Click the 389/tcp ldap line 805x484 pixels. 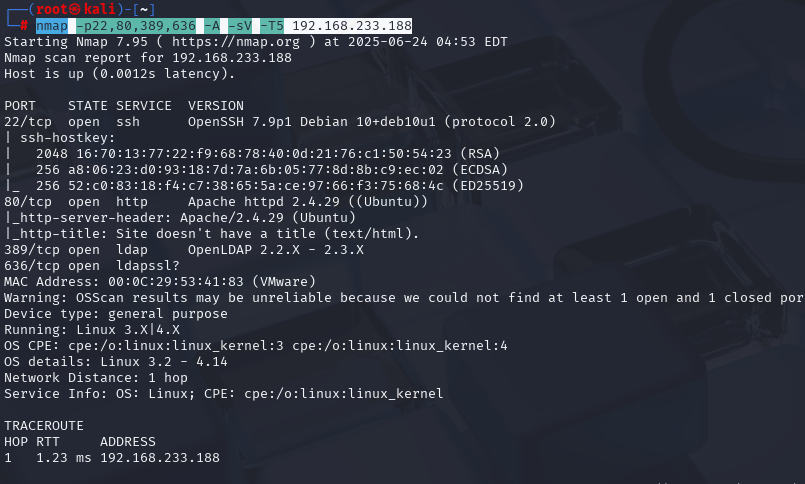tap(184, 250)
